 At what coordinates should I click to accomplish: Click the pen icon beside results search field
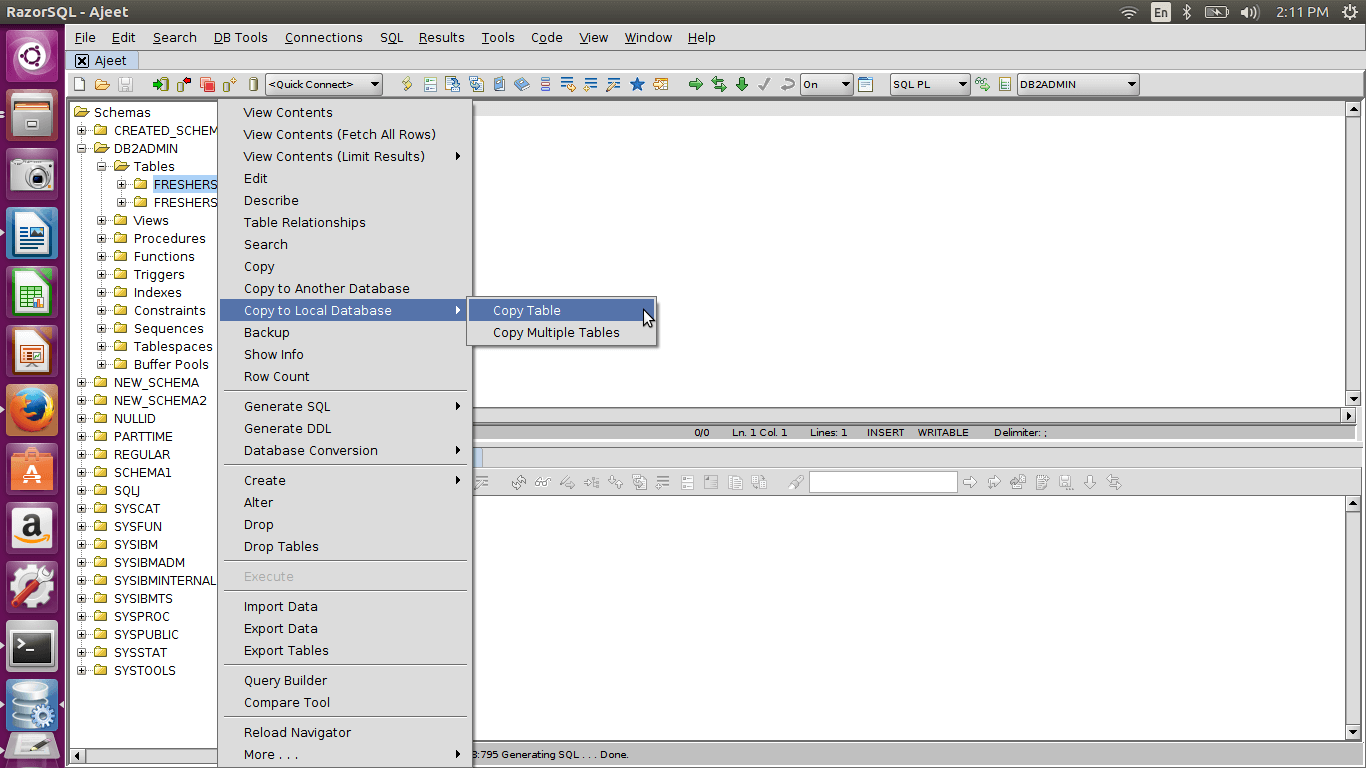coord(796,482)
